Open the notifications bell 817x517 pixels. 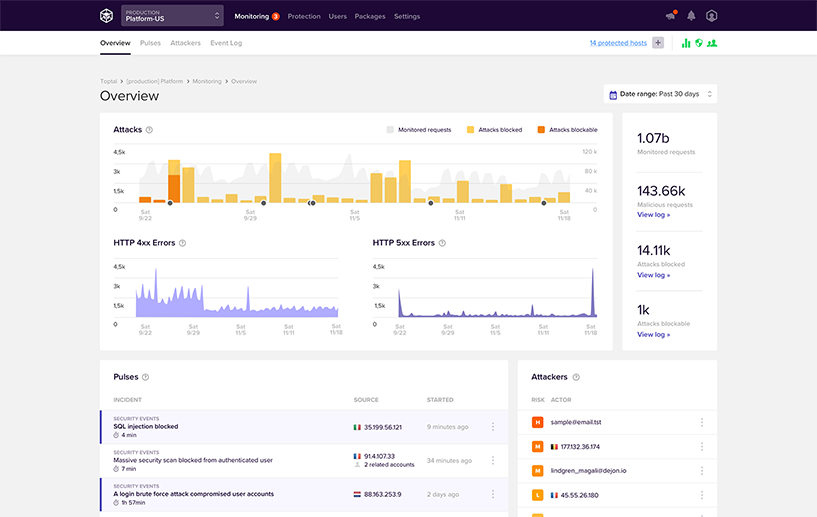(691, 16)
